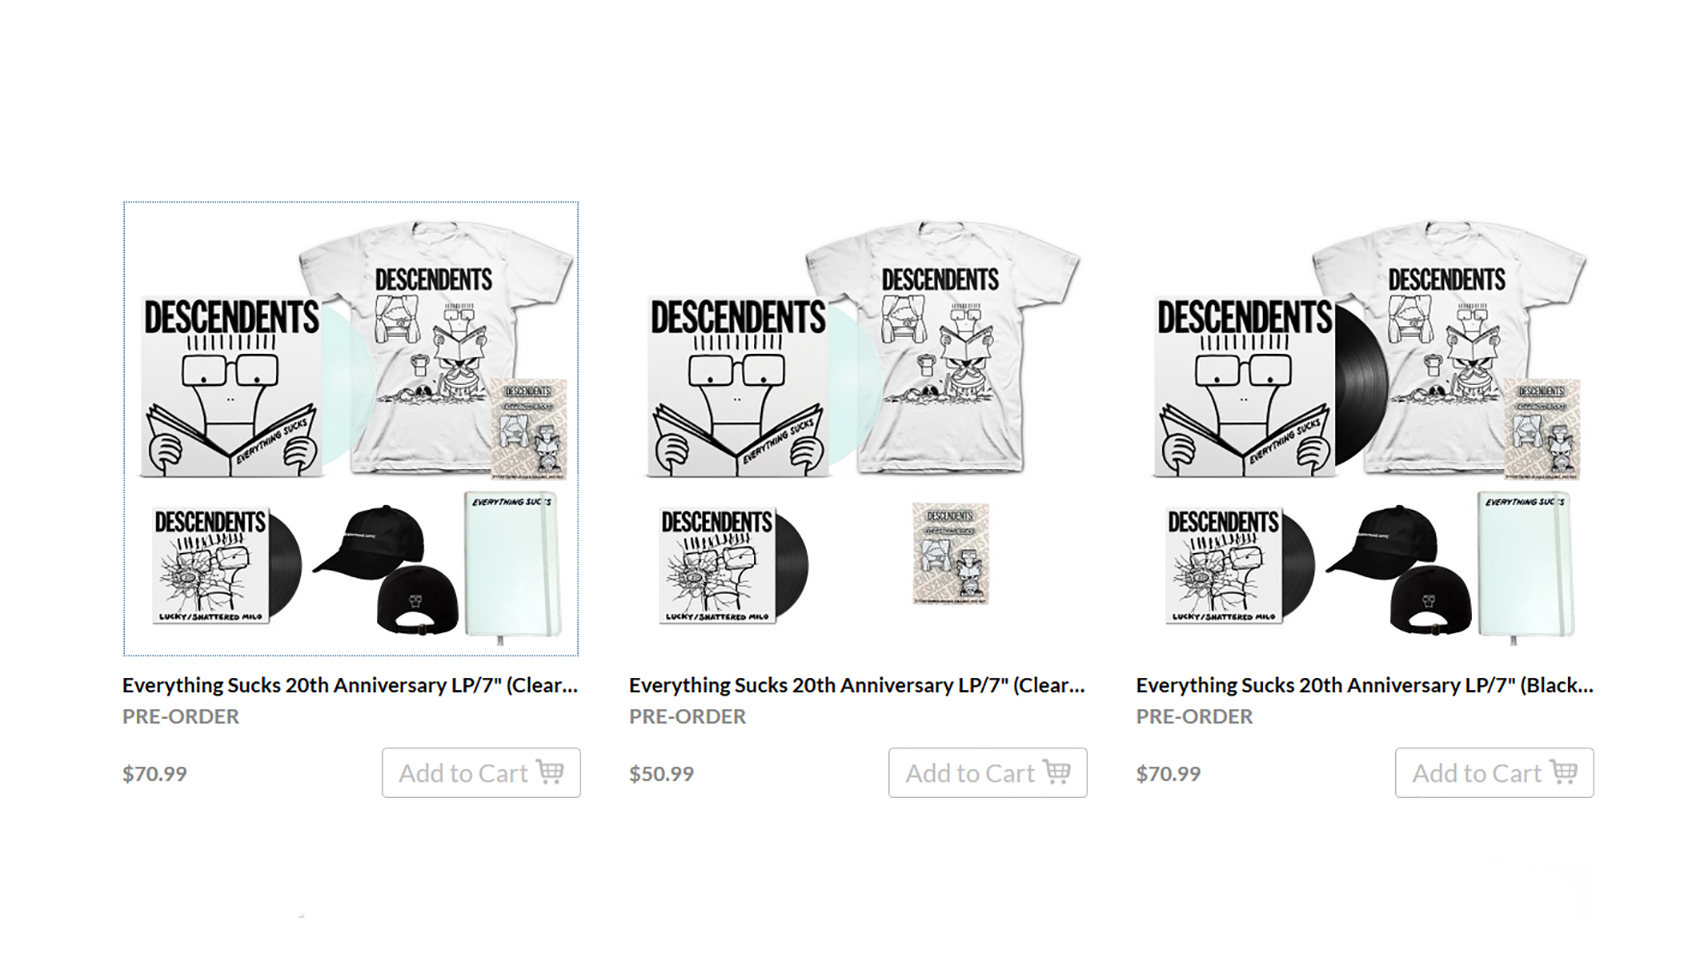Open the middle Everything Sucks Clear bundle title
Viewport: 1700px width, 956px height.
click(857, 685)
